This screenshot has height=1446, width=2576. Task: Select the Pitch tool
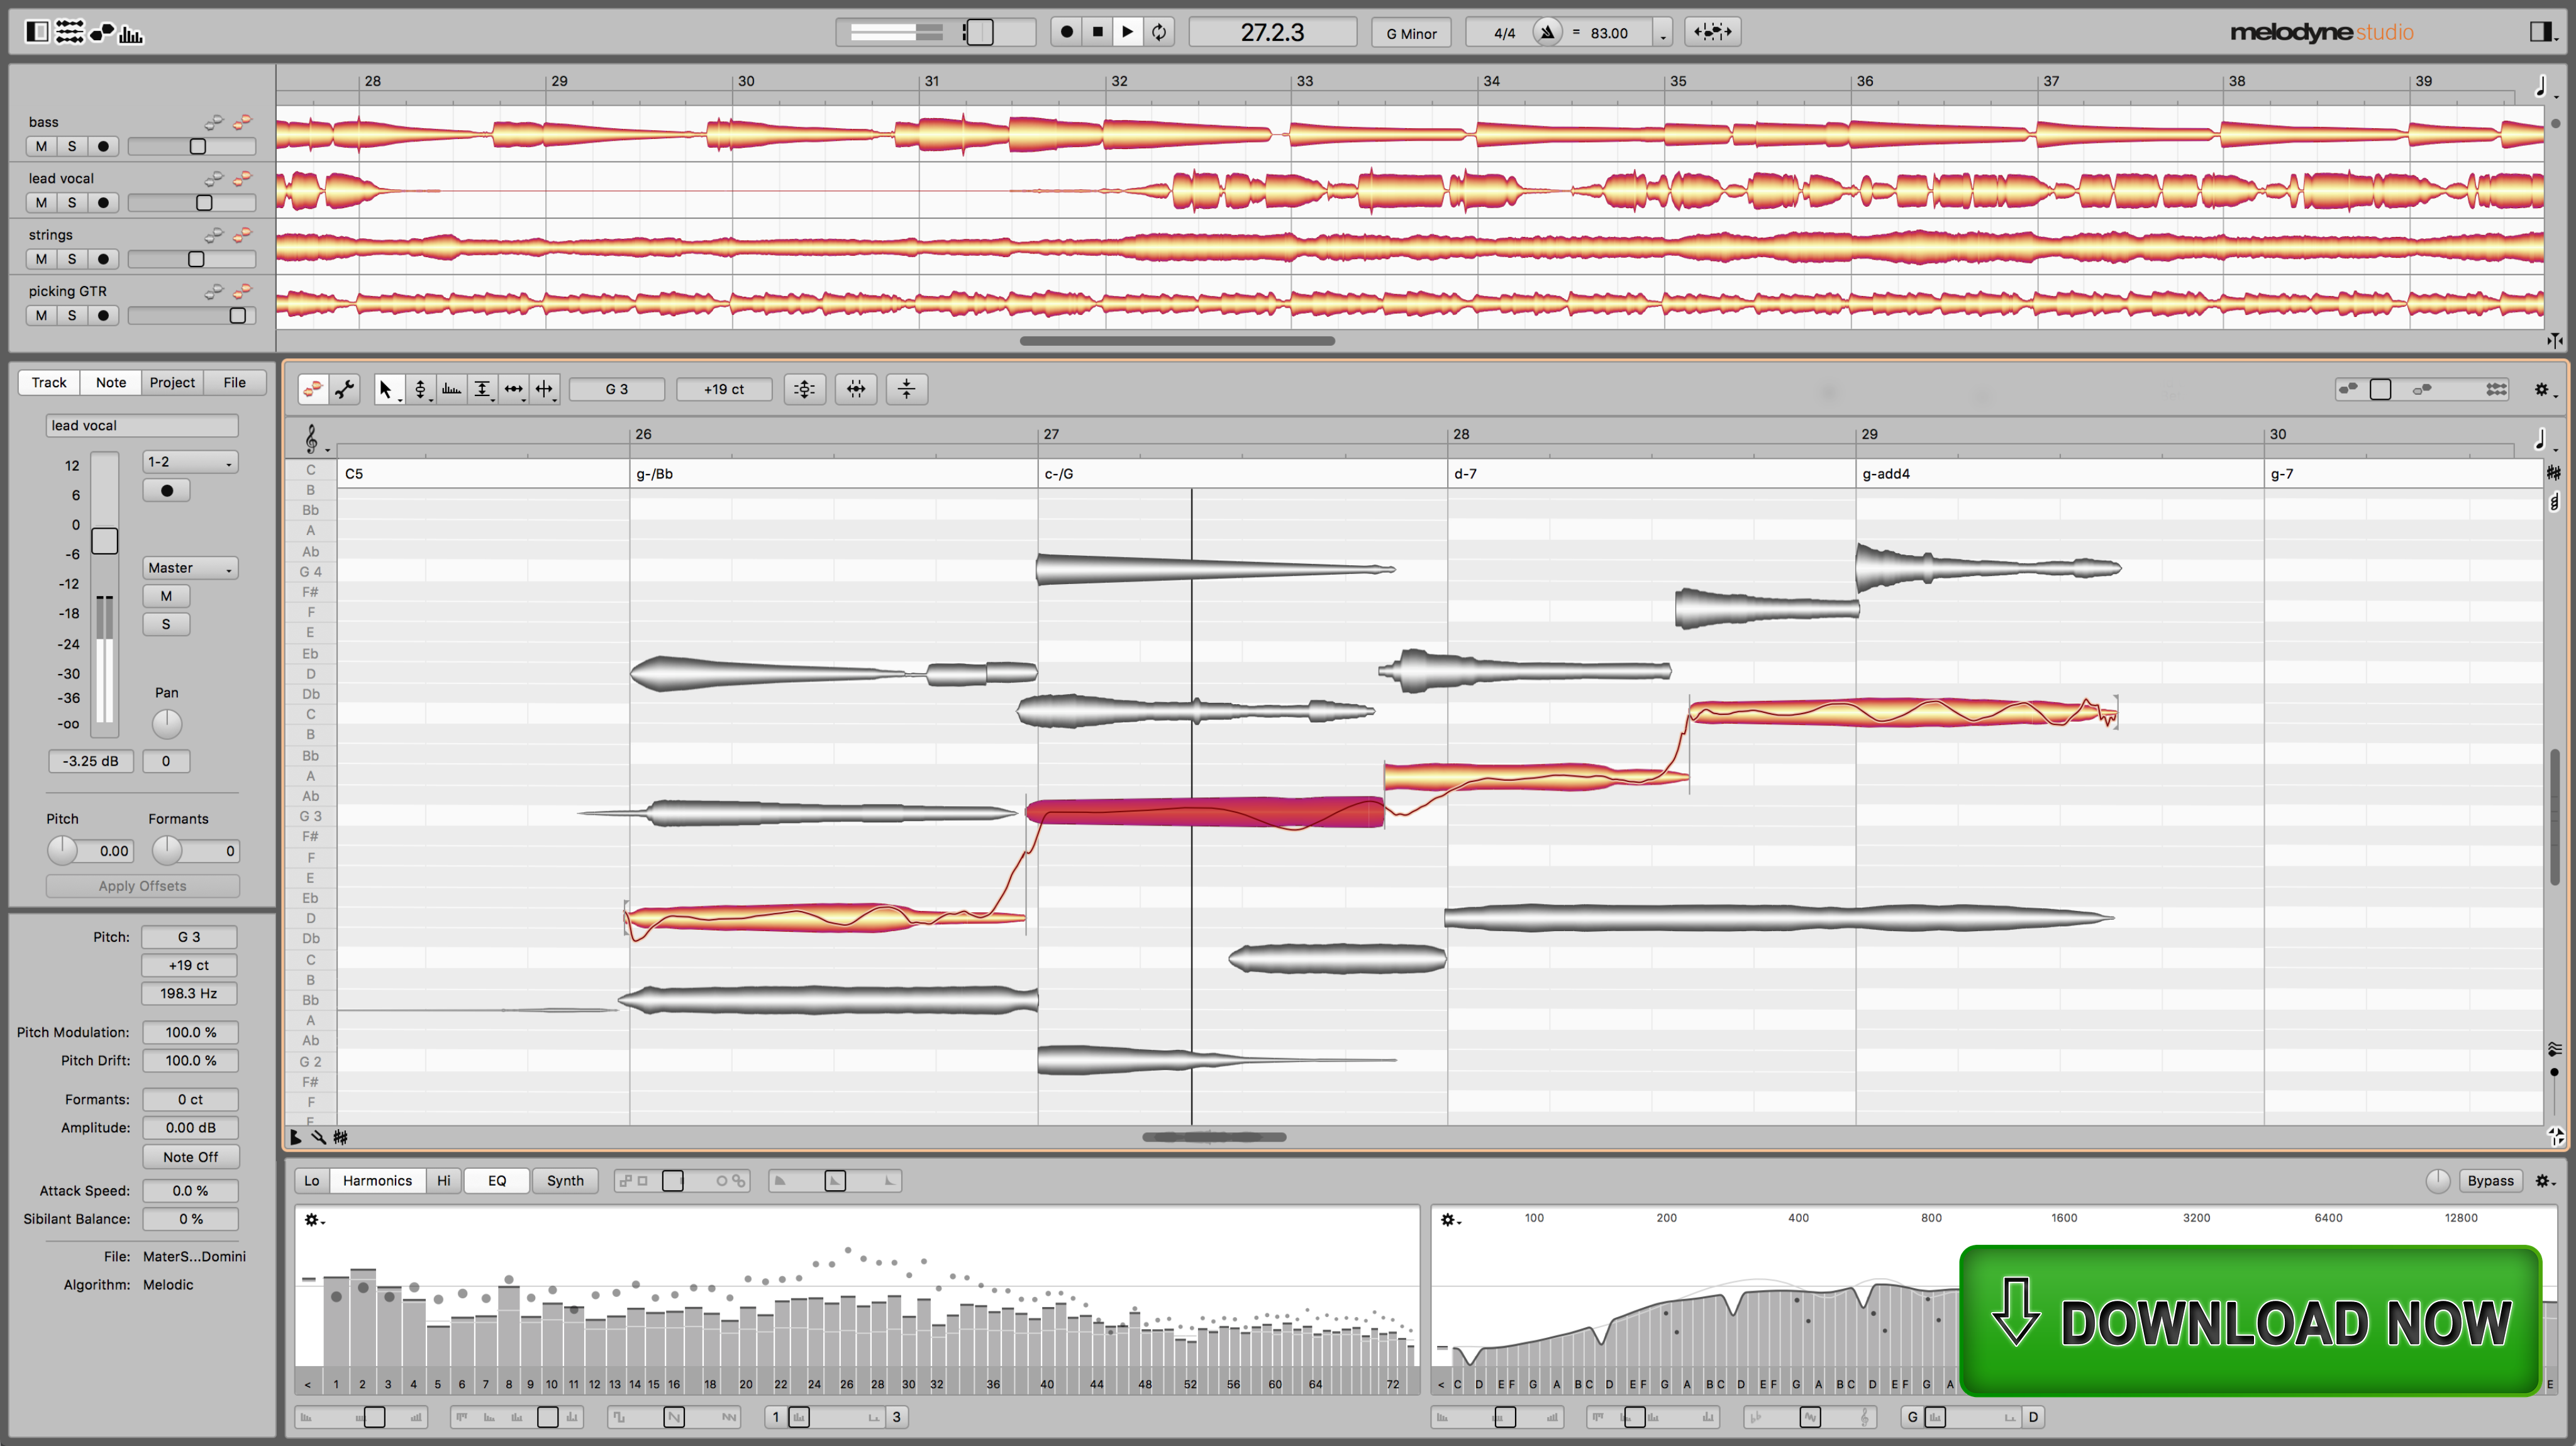[420, 389]
